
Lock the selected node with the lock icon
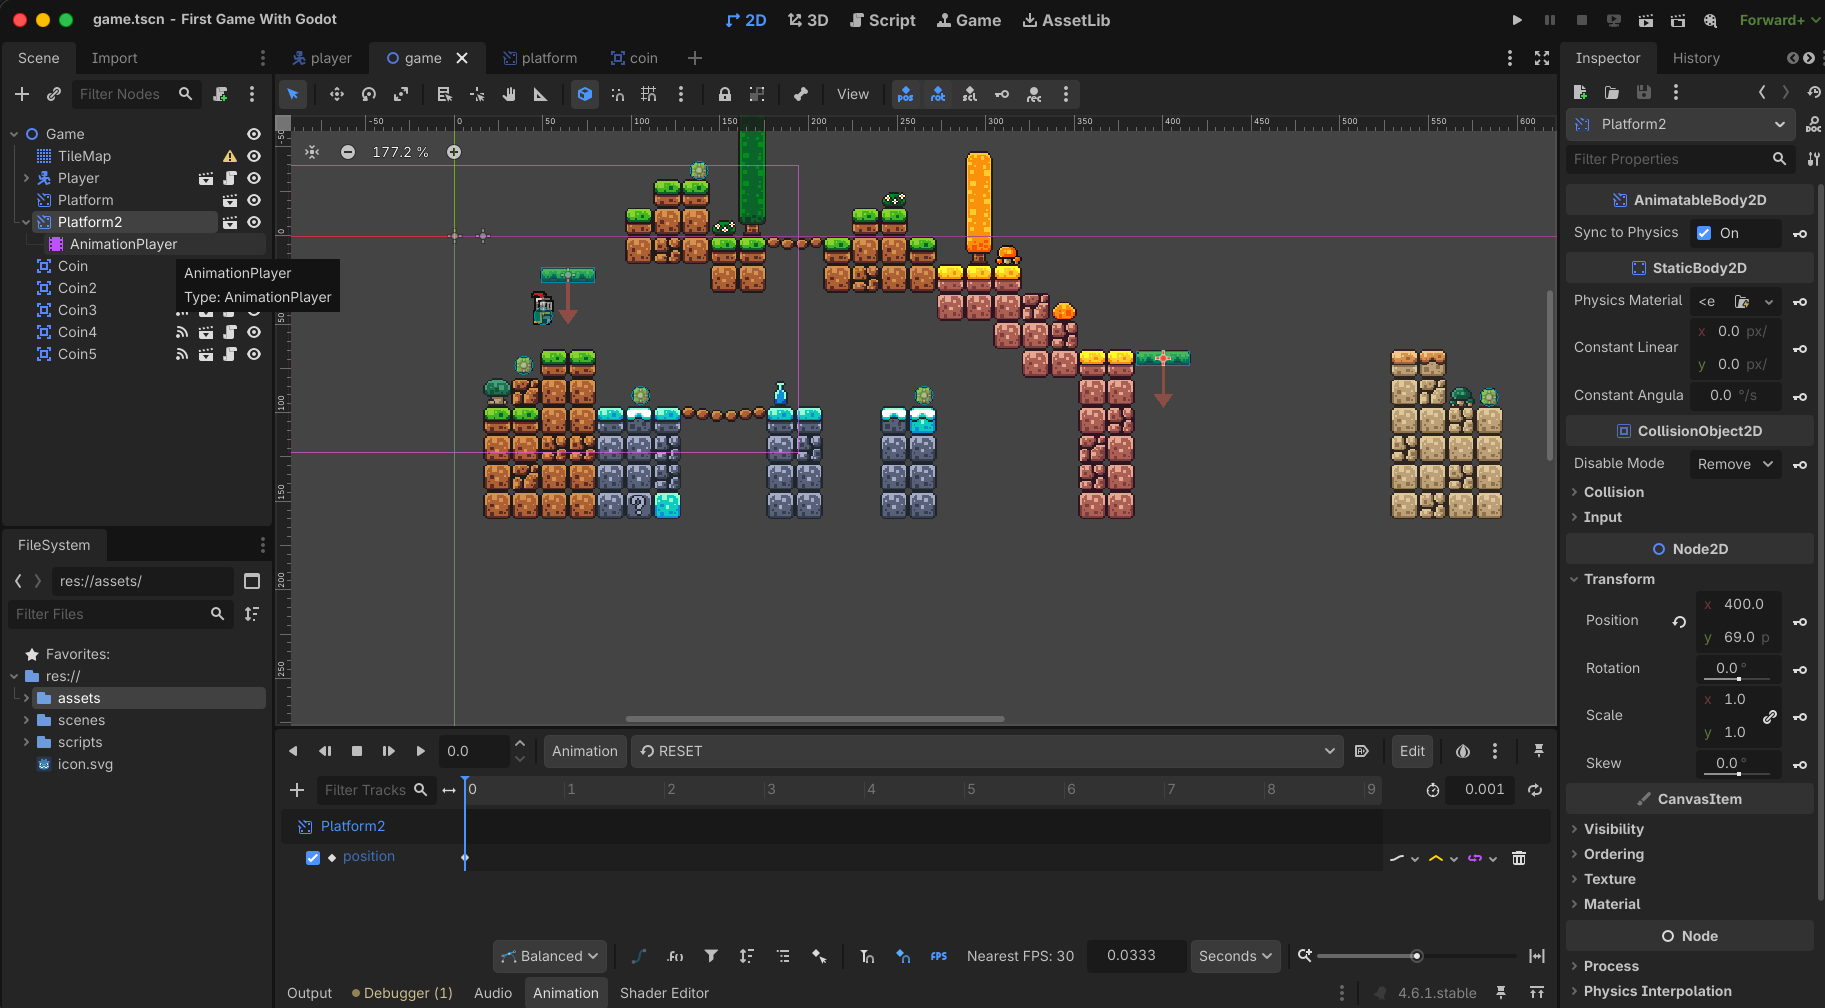pyautogui.click(x=724, y=94)
